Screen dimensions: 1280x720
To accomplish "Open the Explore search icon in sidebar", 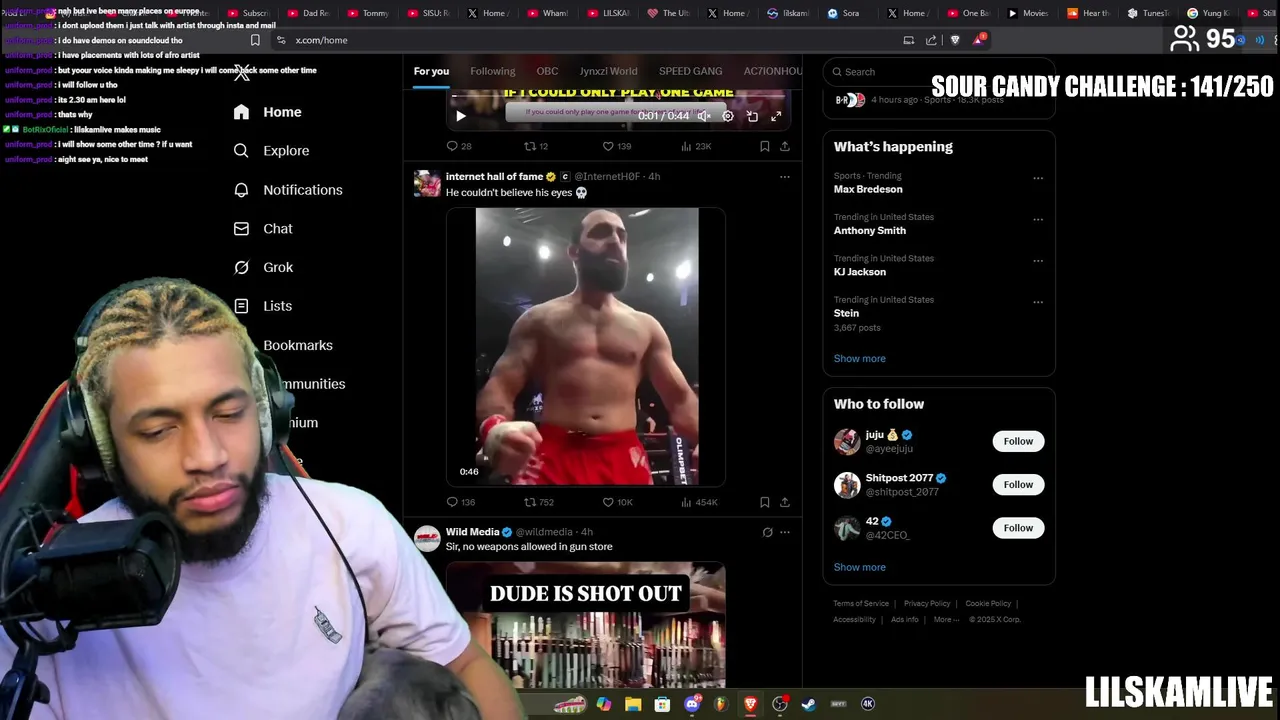I will [x=241, y=151].
